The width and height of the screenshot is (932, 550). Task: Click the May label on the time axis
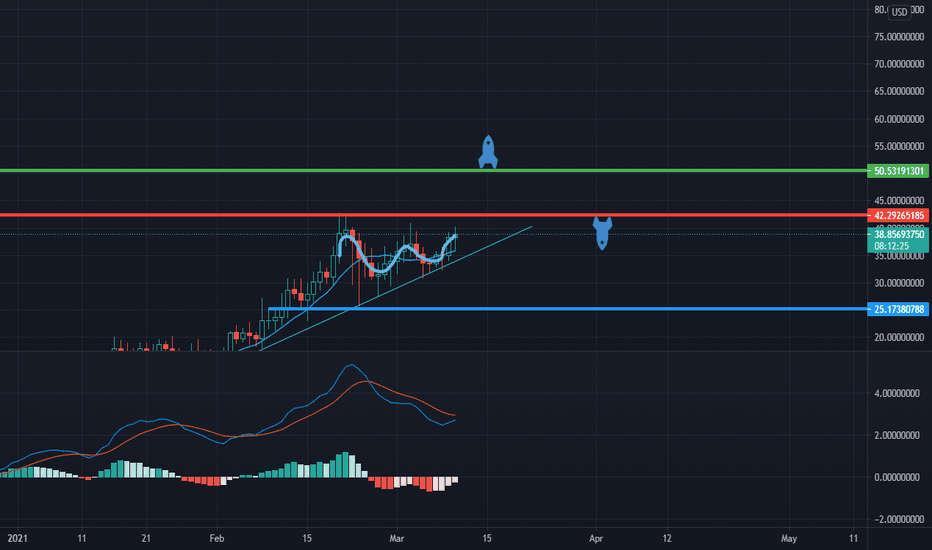click(789, 538)
